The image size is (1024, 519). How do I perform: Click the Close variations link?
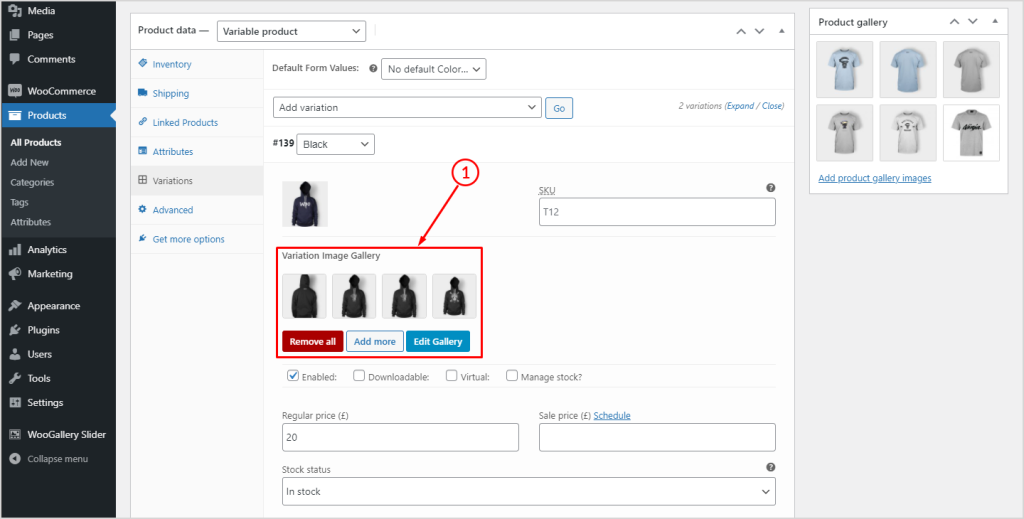click(x=771, y=106)
